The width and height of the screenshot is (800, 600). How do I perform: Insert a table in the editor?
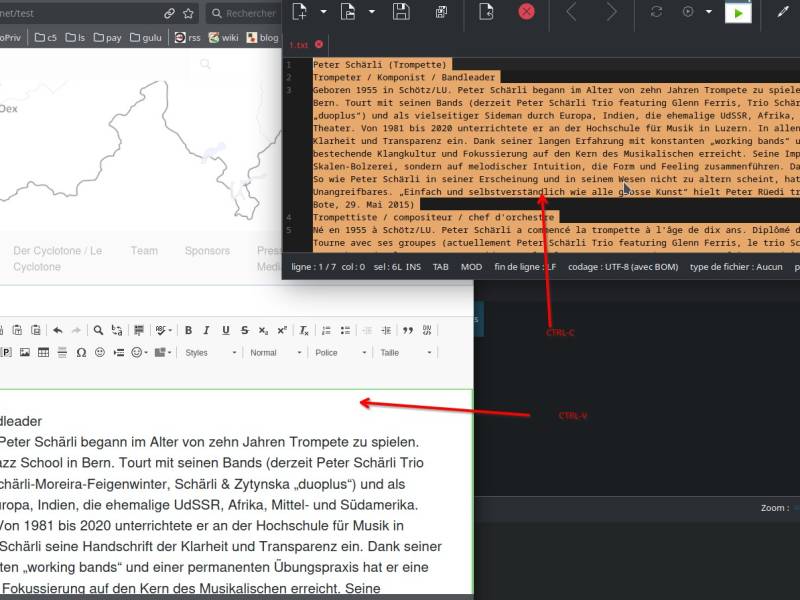click(x=43, y=353)
